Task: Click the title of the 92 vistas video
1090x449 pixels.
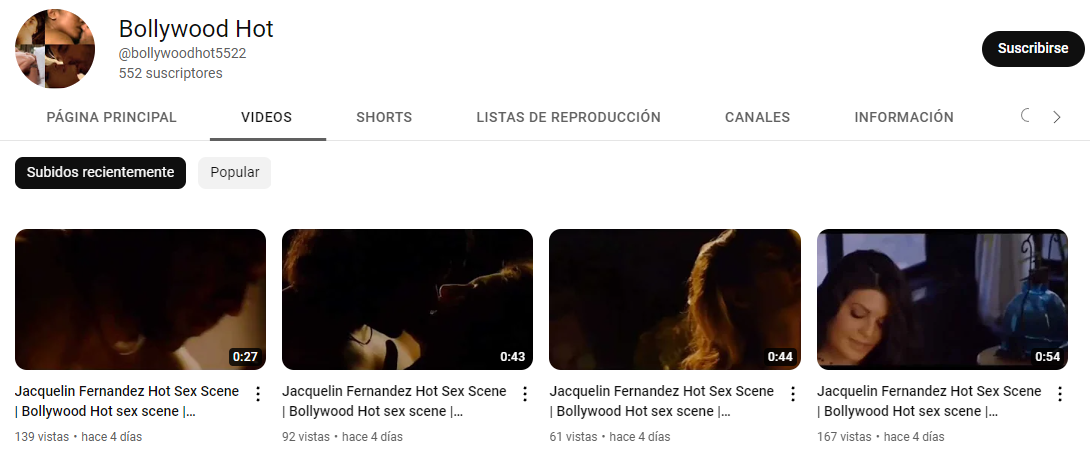Action: point(394,401)
